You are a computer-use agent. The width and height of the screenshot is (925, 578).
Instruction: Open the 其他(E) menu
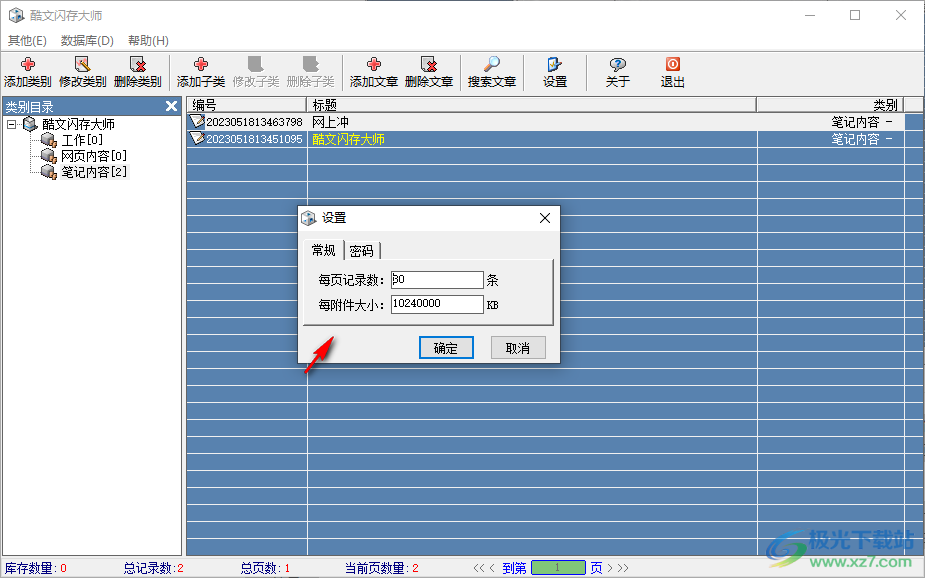coord(27,41)
